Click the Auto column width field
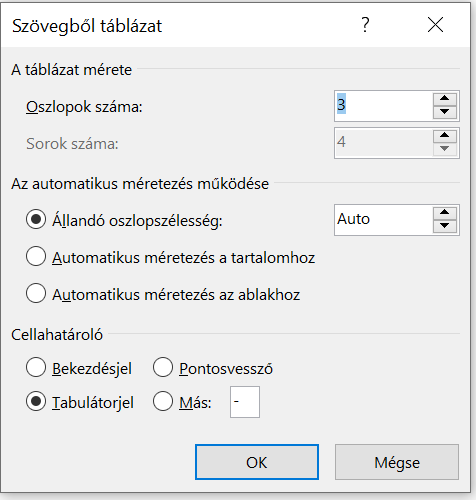Screen dimensions: 476x500 click(x=384, y=220)
